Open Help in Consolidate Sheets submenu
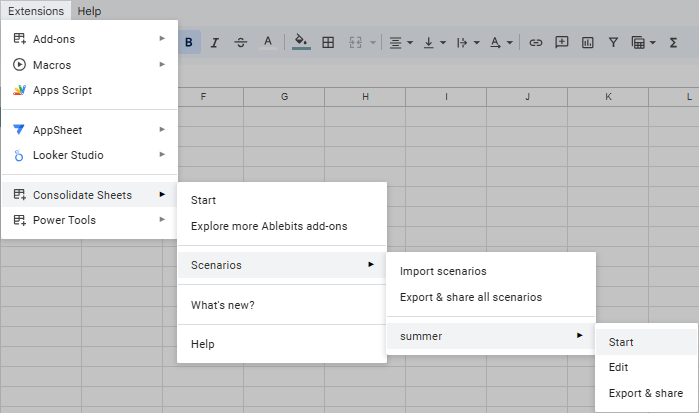Image resolution: width=699 pixels, height=413 pixels. click(x=282, y=344)
